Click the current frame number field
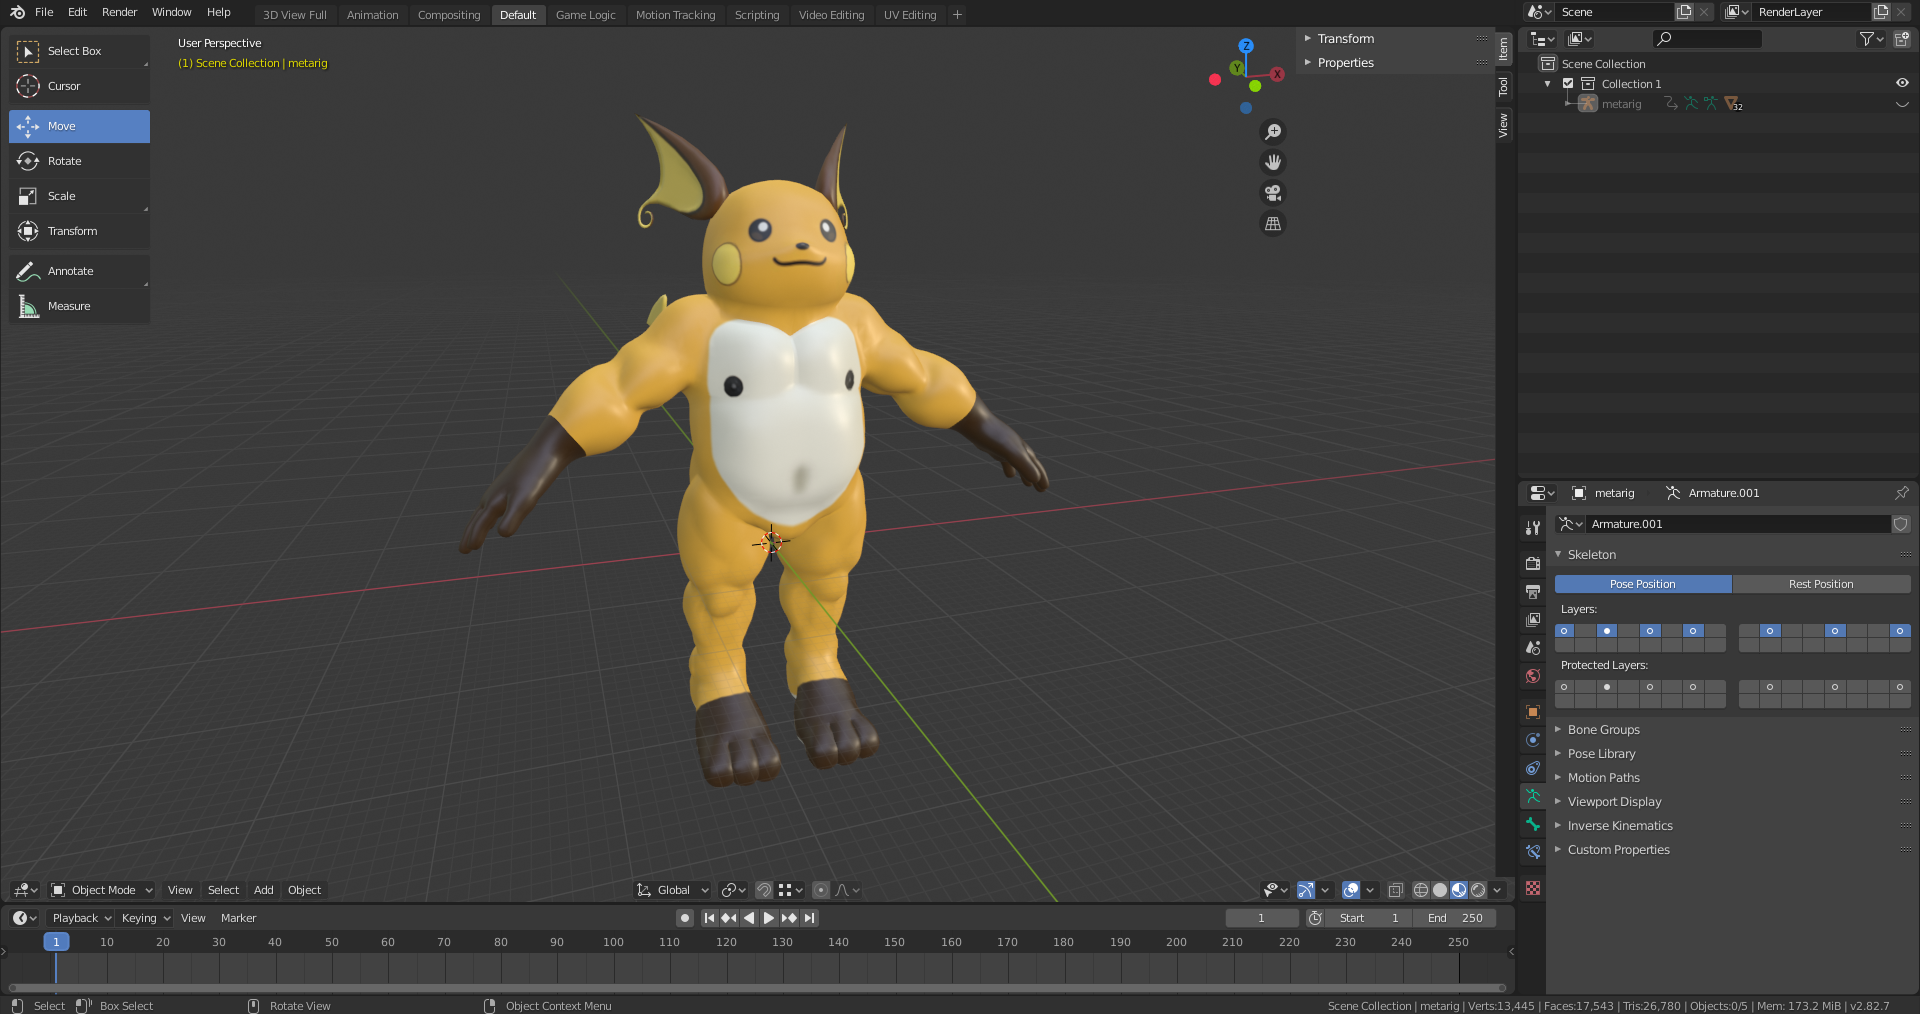1920x1014 pixels. pos(1261,918)
